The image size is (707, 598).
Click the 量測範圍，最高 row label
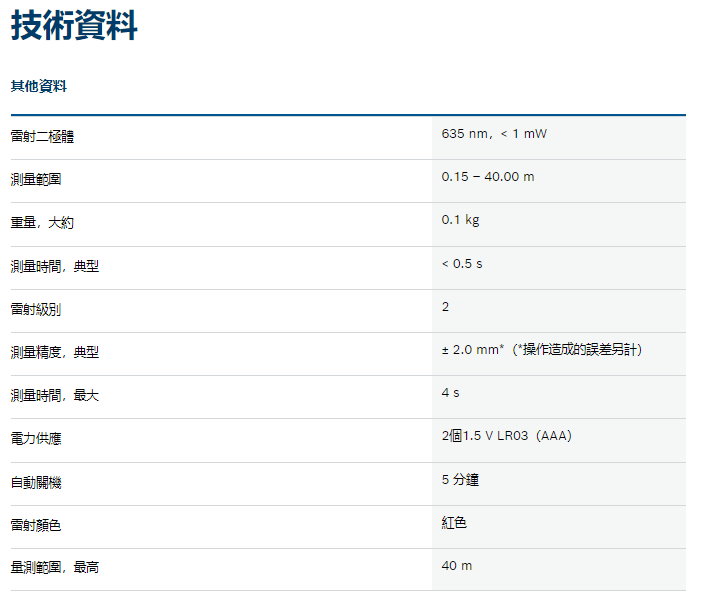tap(55, 568)
